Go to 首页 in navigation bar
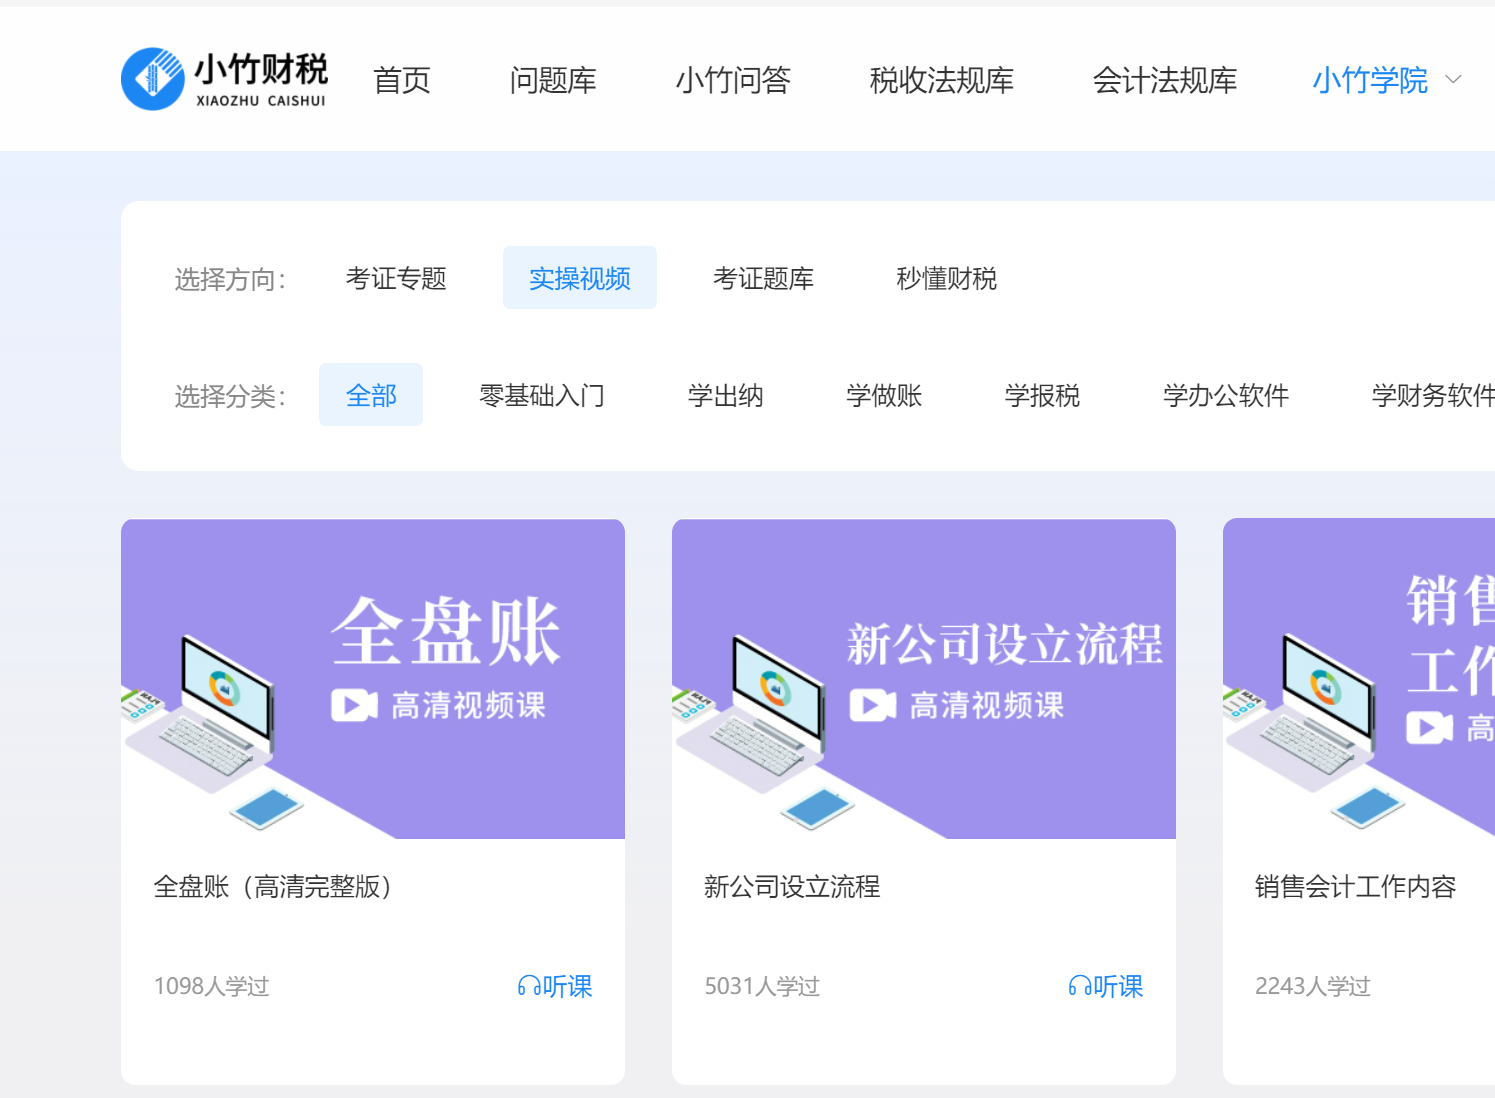This screenshot has width=1495, height=1098. 401,80
